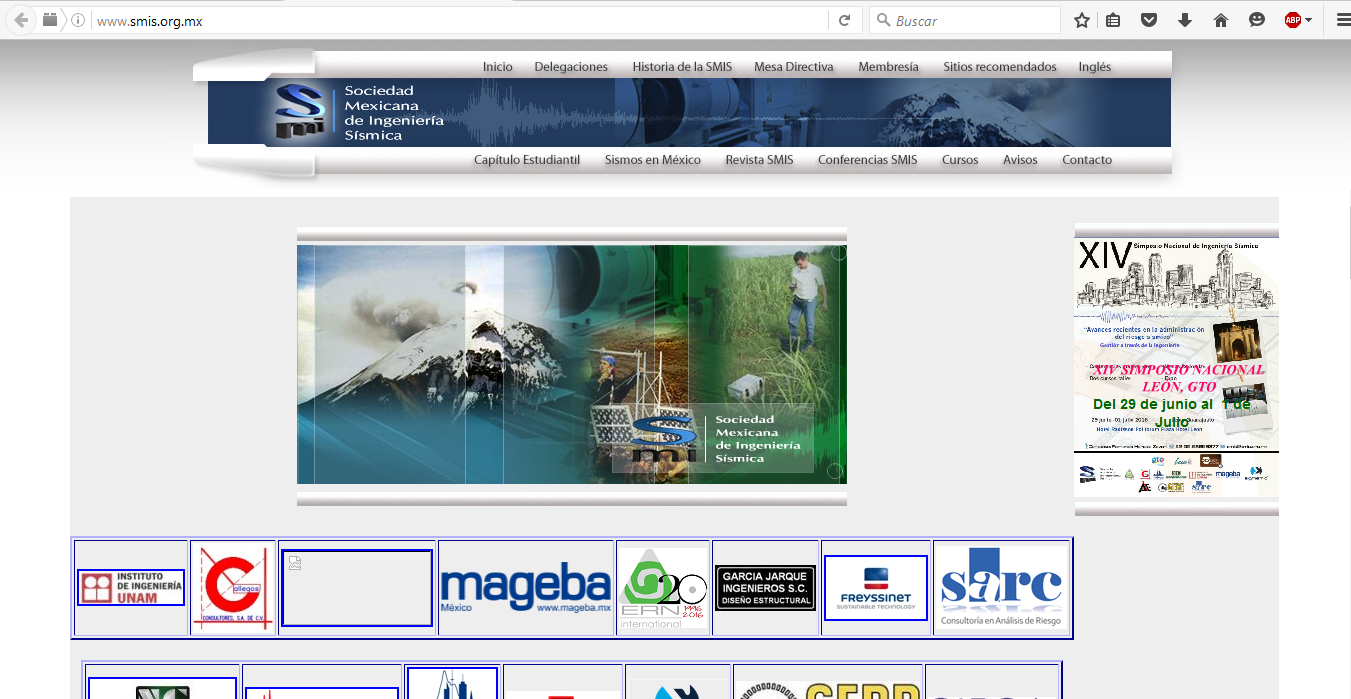Click the Instituto de Ingeniería UNAM logo
This screenshot has height=699, width=1351.
[131, 587]
